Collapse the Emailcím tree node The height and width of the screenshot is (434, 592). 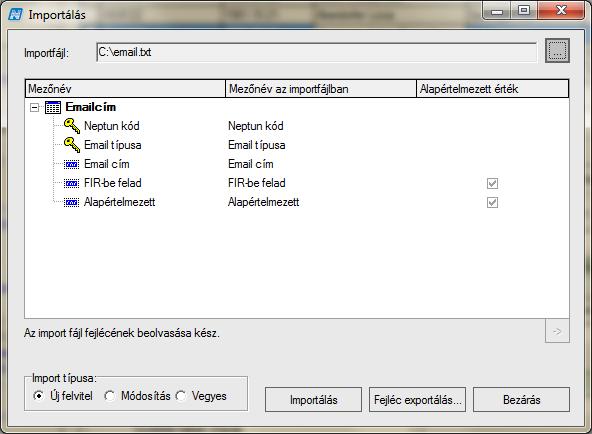tap(34, 108)
